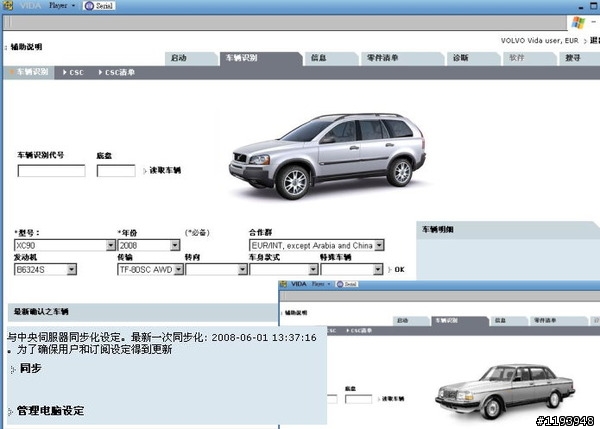Open the 软件 tab in main window
600x429 pixels.
[528, 58]
